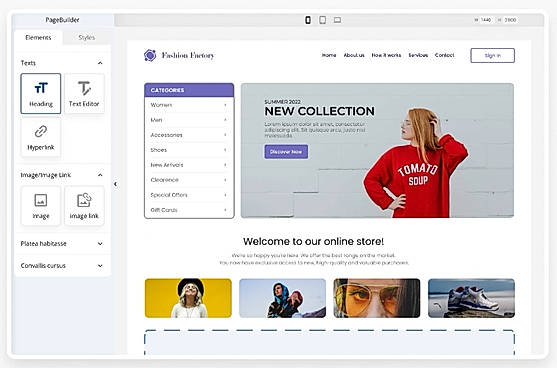The height and width of the screenshot is (368, 557).
Task: Open Contact navigation item
Action: pyautogui.click(x=444, y=55)
